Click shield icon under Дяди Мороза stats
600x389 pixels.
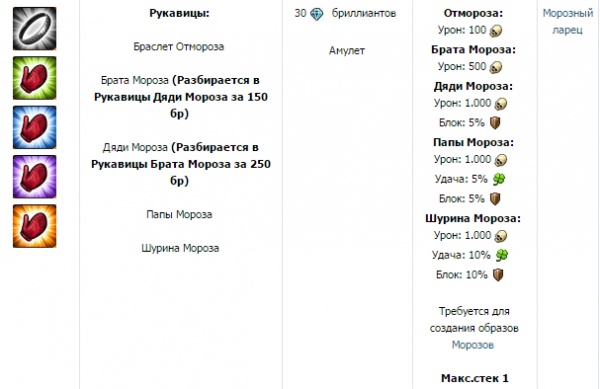point(495,123)
